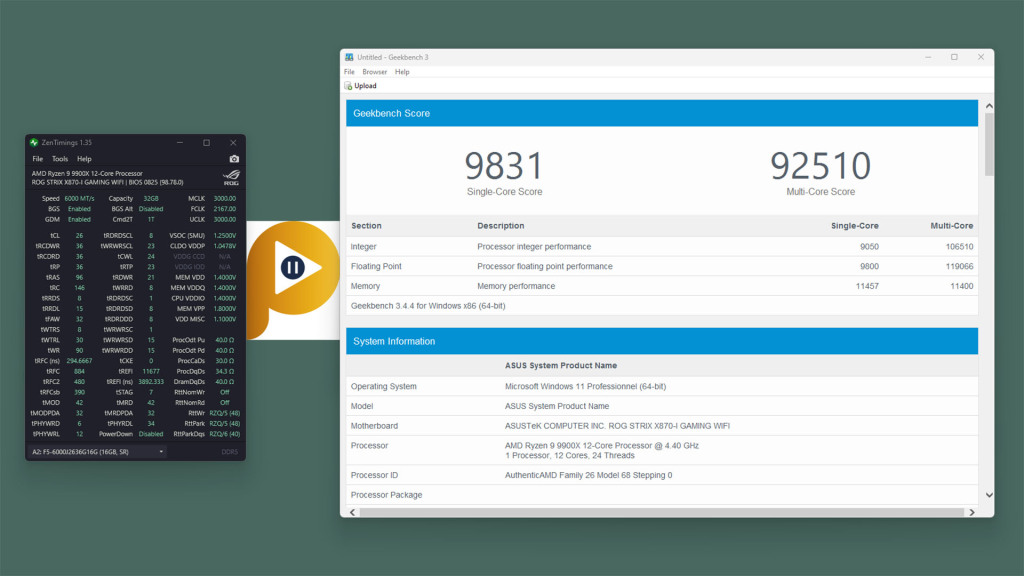Click the ZenTimings screenshot camera icon
The image size is (1024, 576).
(234, 159)
